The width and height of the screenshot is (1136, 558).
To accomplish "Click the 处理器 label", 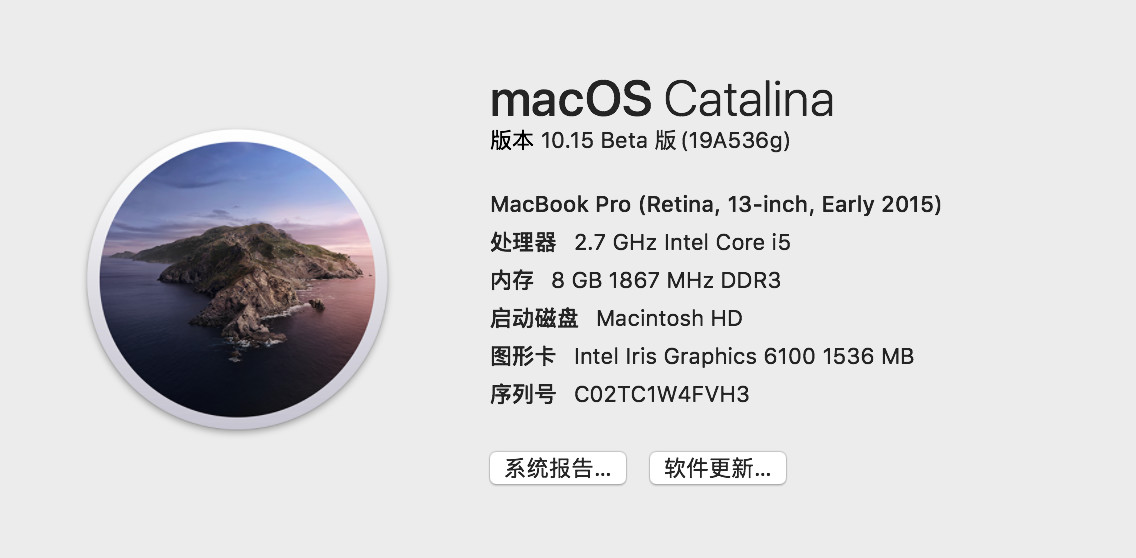I will (x=523, y=242).
